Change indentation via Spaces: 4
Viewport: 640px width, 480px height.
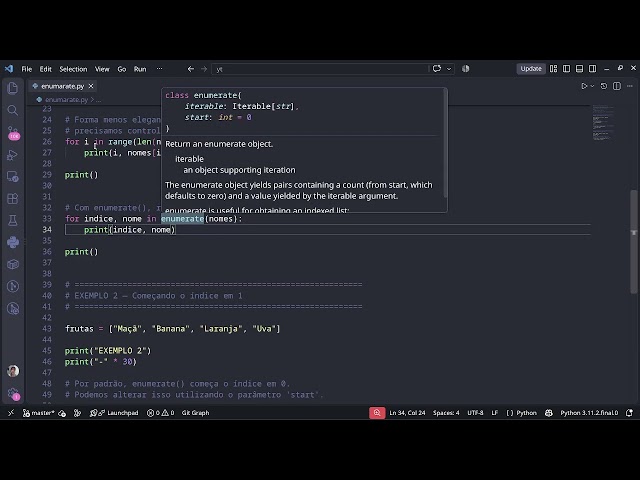446,413
